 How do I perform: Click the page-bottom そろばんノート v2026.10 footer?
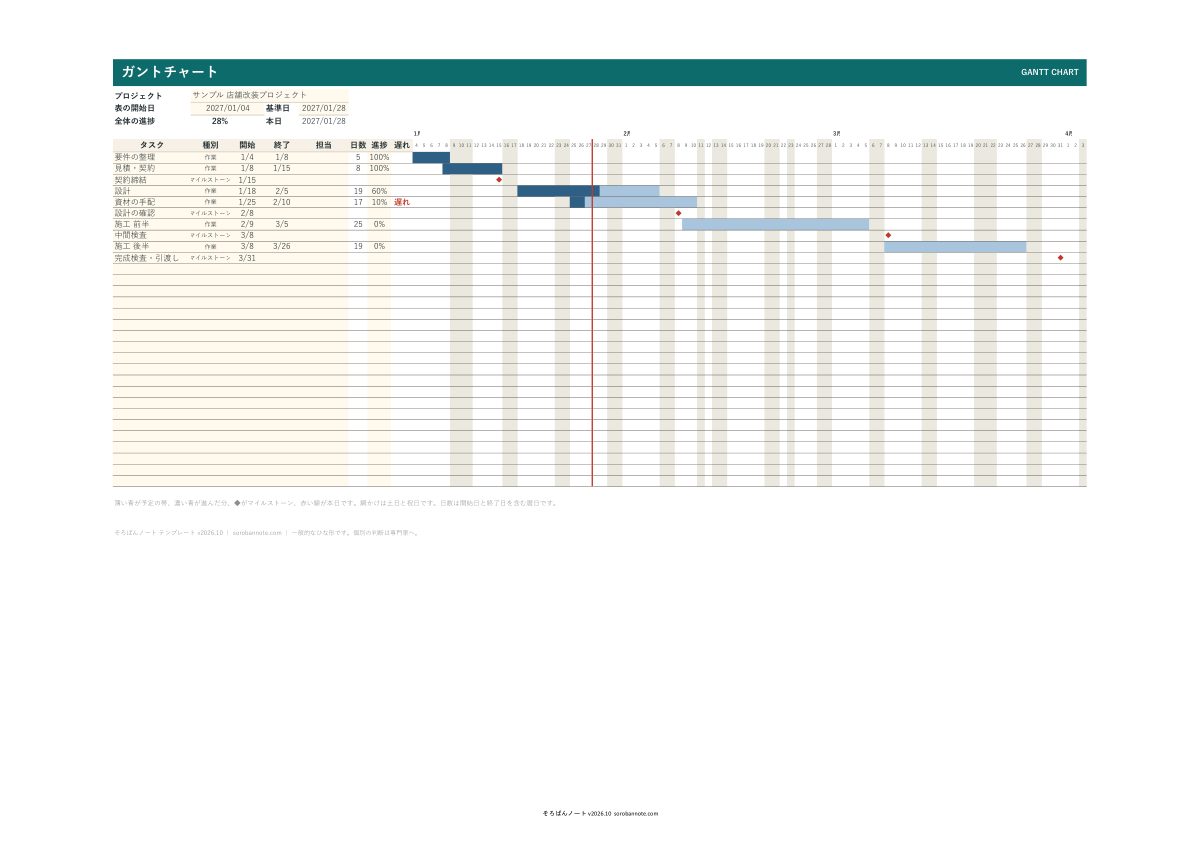pyautogui.click(x=600, y=814)
